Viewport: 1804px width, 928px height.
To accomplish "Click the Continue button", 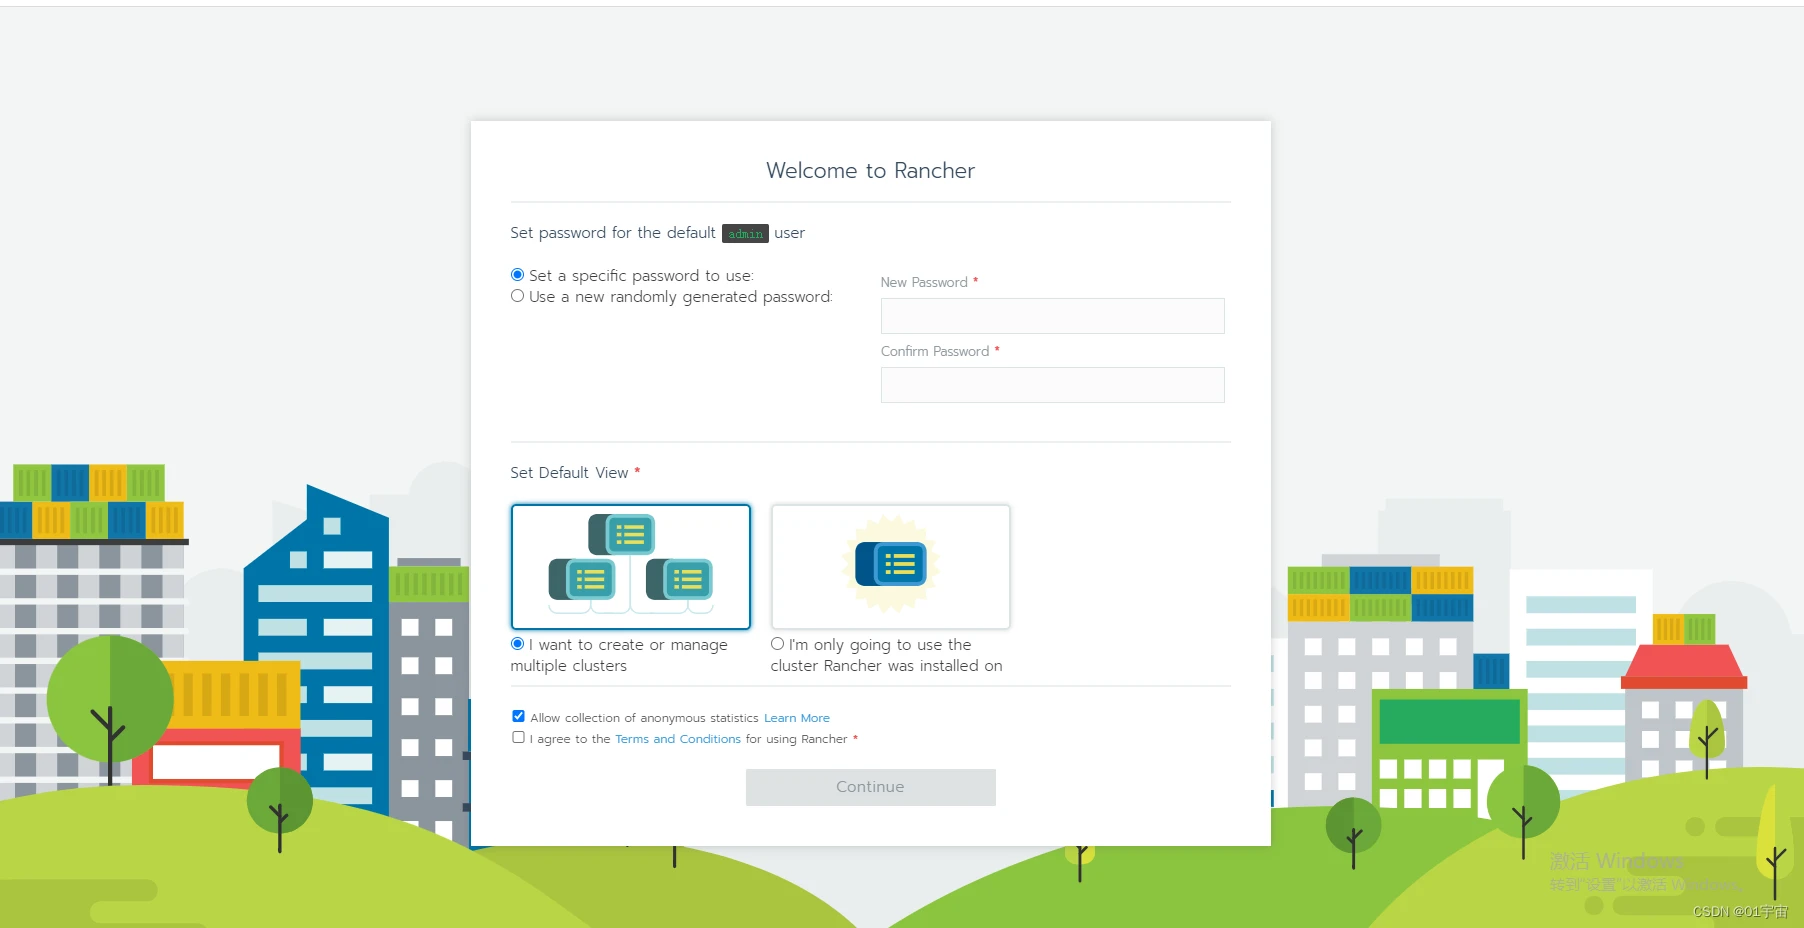I will coord(870,787).
